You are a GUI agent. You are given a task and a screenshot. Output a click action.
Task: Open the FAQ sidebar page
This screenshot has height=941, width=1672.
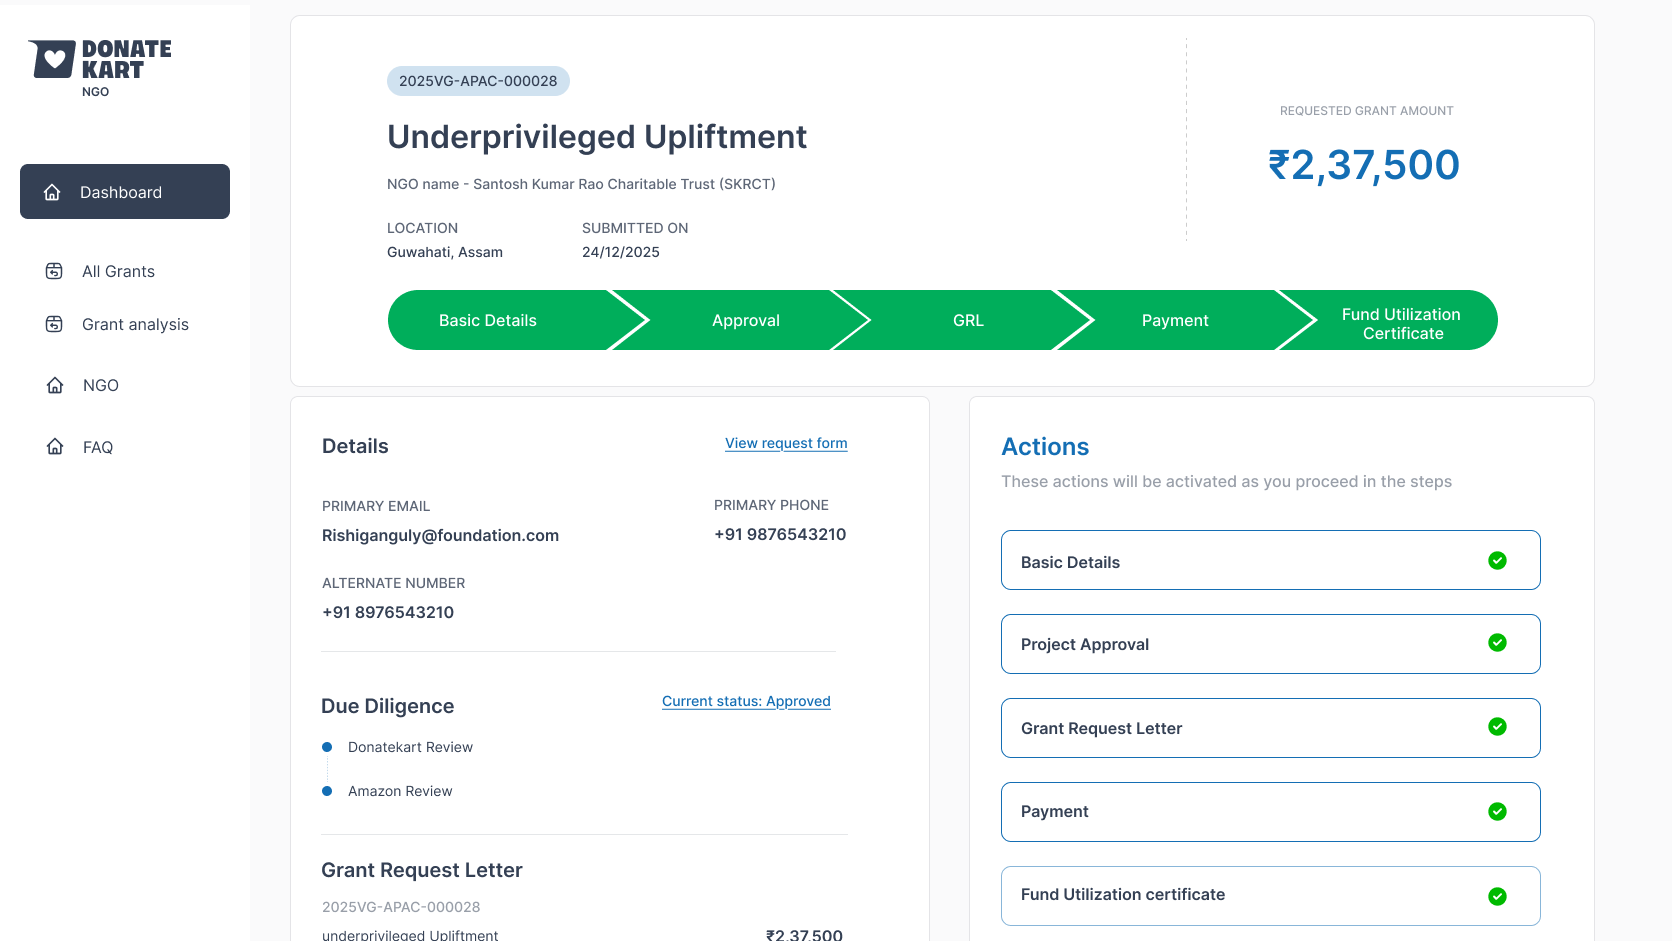point(98,447)
